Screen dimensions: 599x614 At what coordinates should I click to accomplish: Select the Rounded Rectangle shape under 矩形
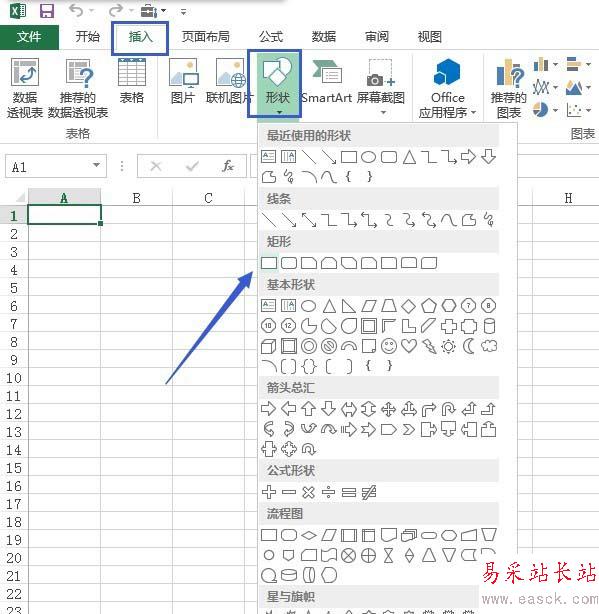pyautogui.click(x=289, y=263)
